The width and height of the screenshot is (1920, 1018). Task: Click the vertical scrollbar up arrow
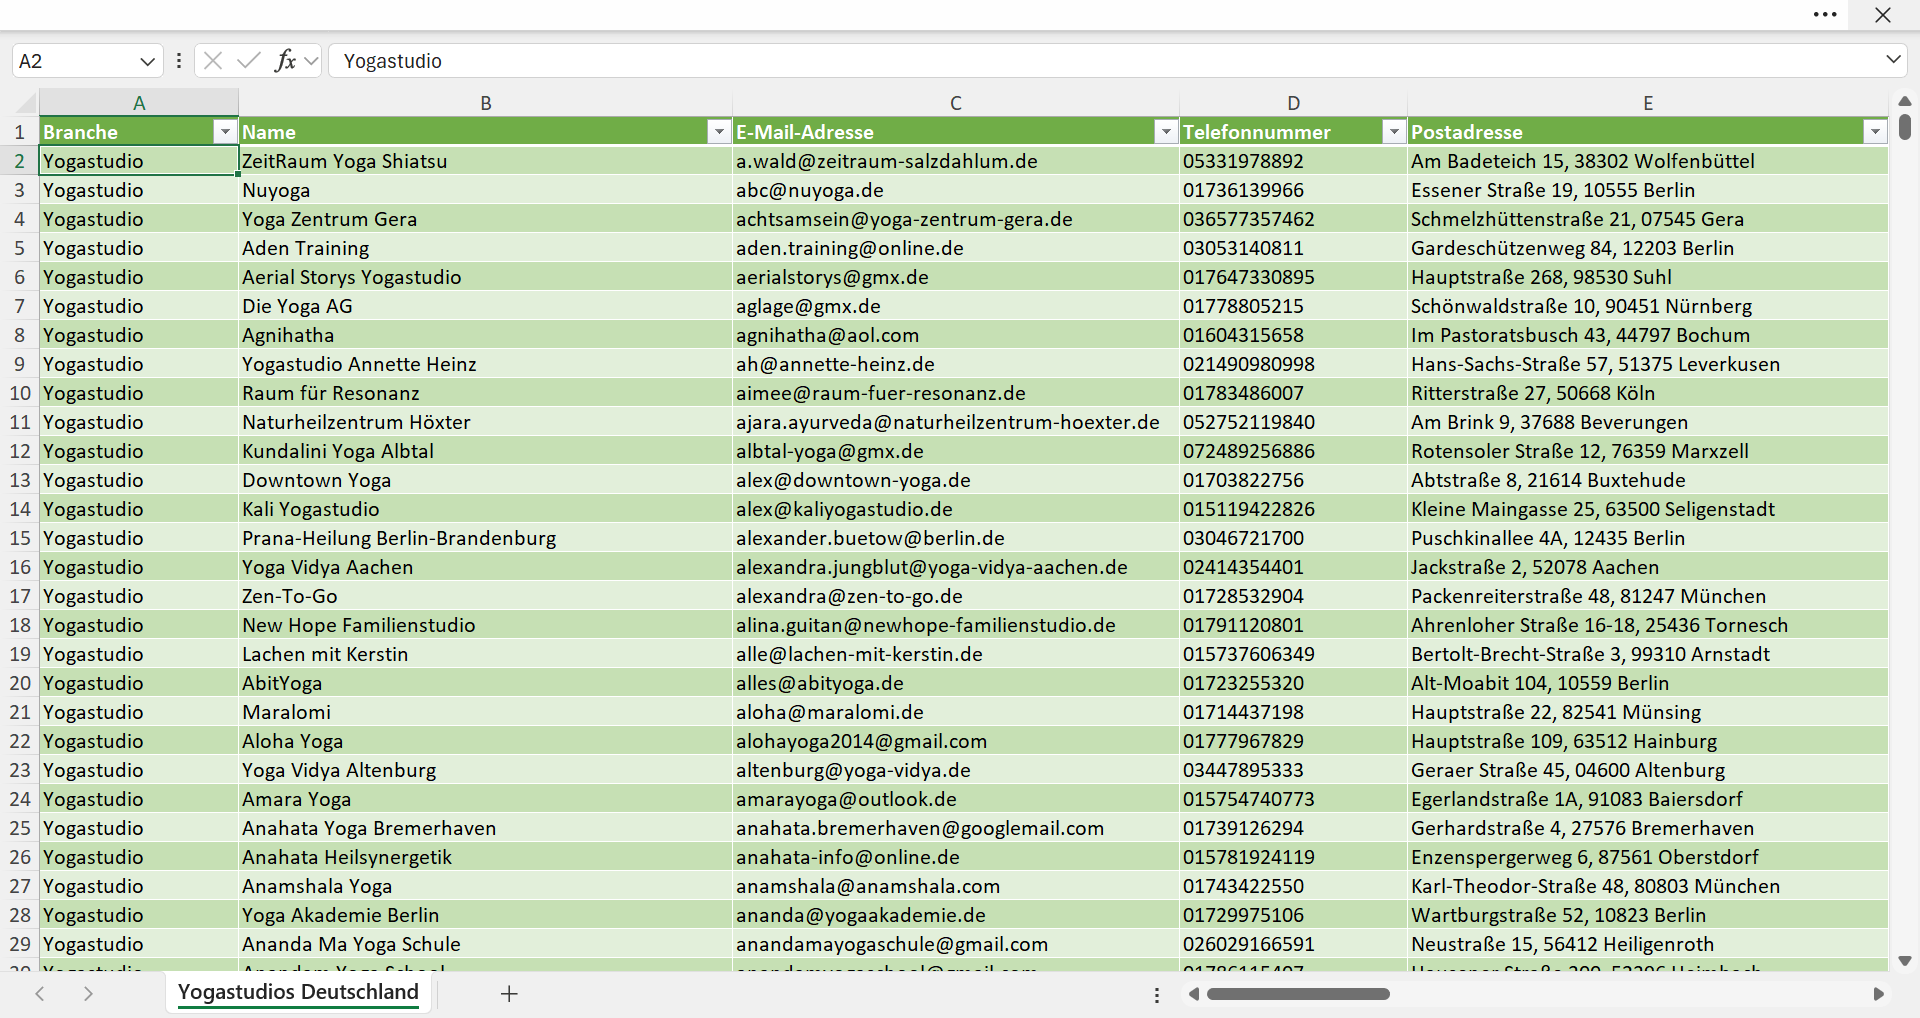pyautogui.click(x=1905, y=101)
